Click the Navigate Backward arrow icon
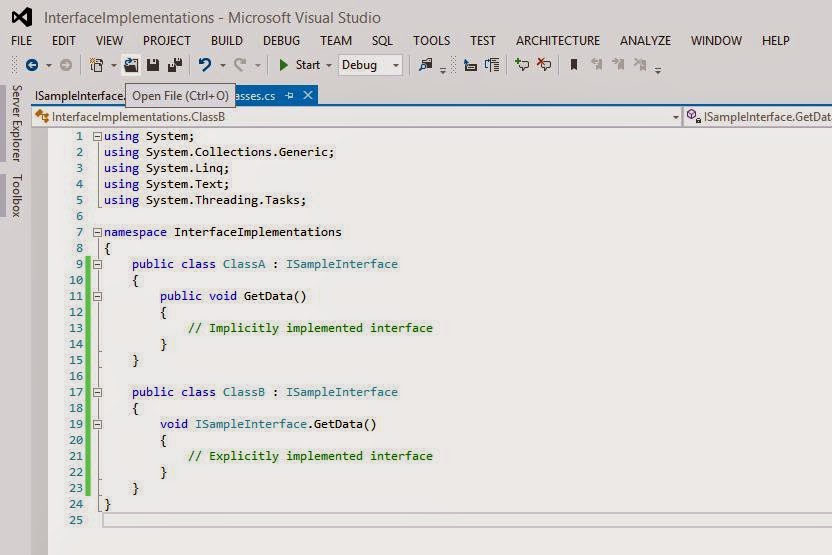This screenshot has height=555, width=832. click(x=32, y=65)
